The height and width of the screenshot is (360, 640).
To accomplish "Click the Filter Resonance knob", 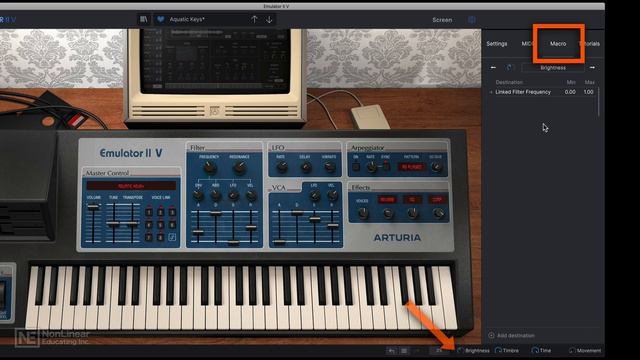I will tap(240, 167).
